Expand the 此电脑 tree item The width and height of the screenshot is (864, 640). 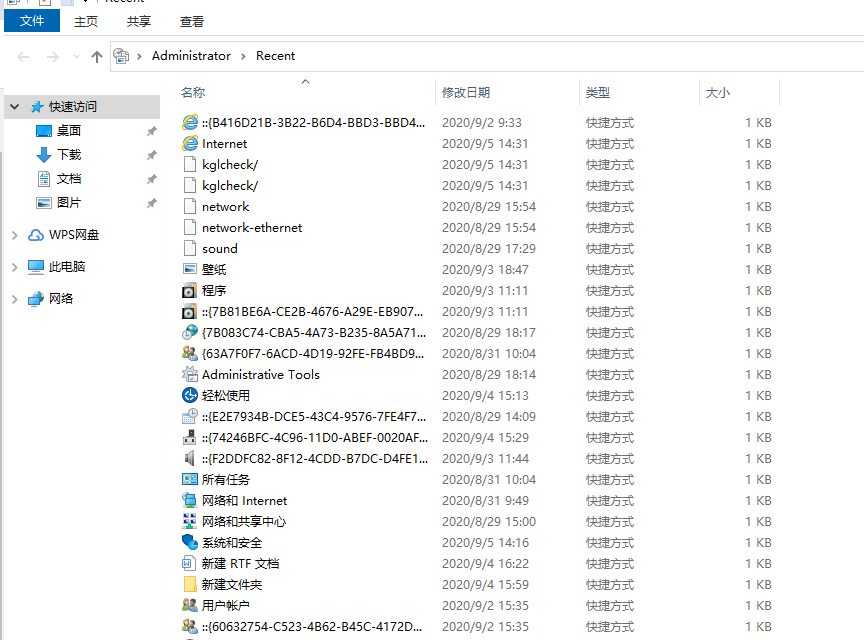coord(13,266)
